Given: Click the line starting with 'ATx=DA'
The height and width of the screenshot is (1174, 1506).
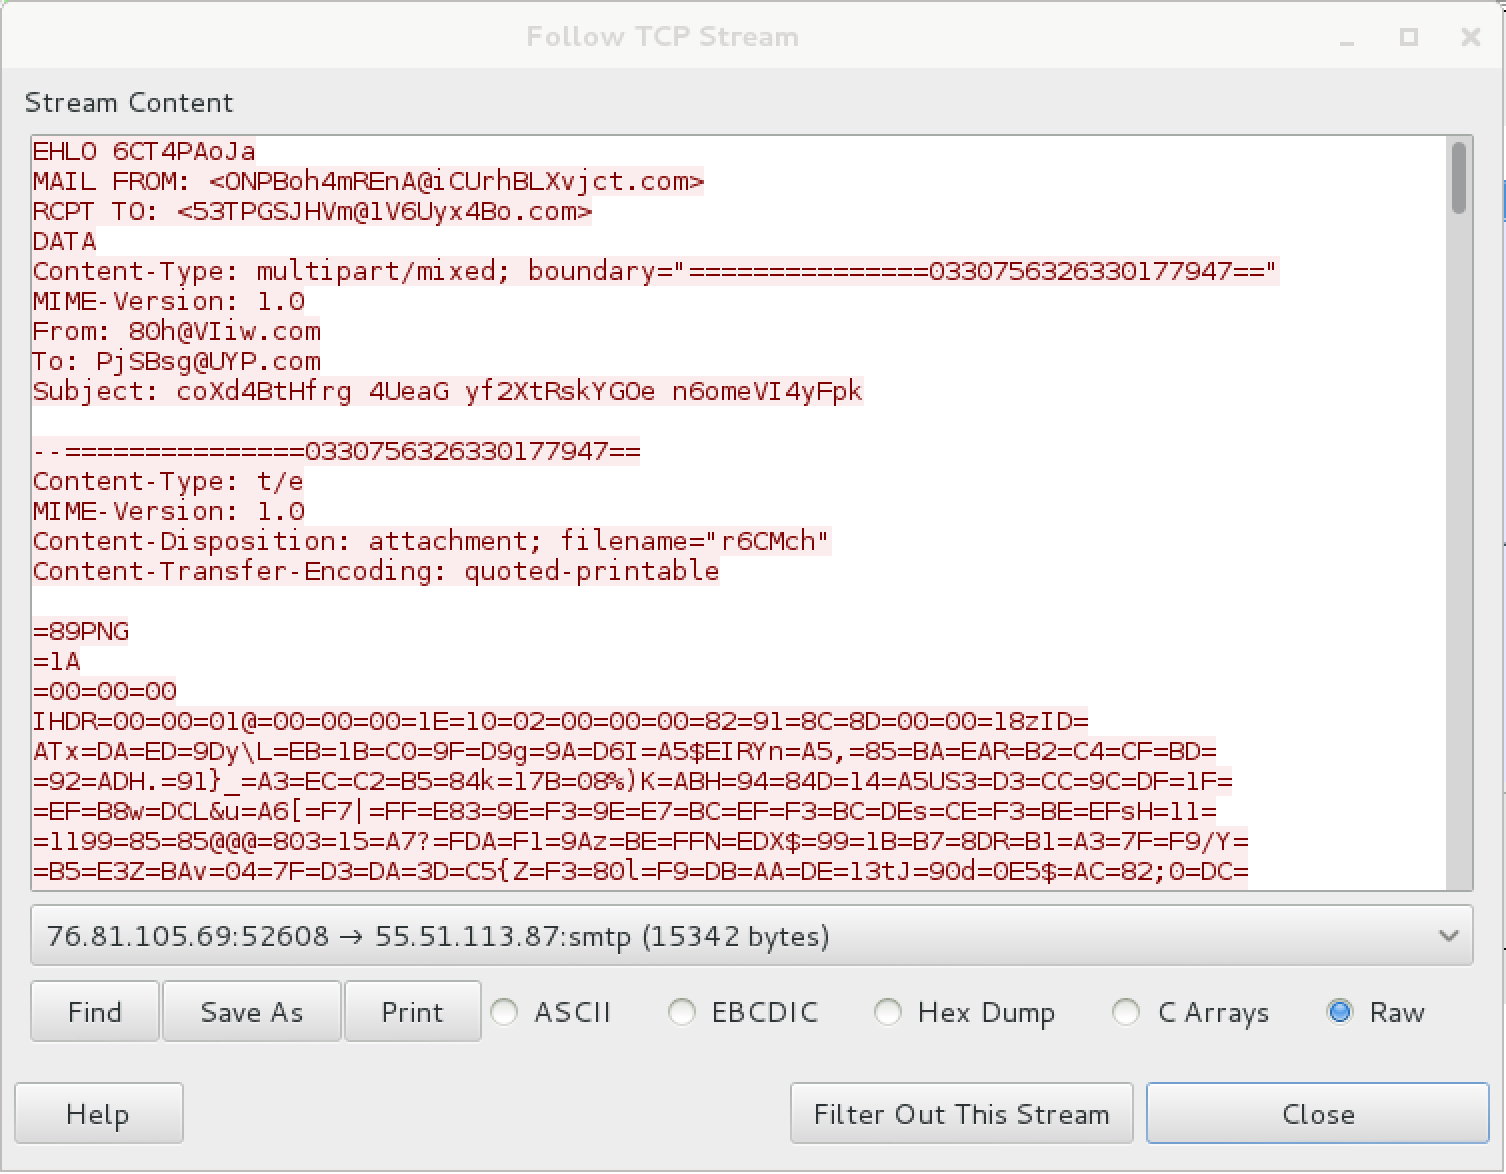Looking at the screenshot, I should 624,751.
